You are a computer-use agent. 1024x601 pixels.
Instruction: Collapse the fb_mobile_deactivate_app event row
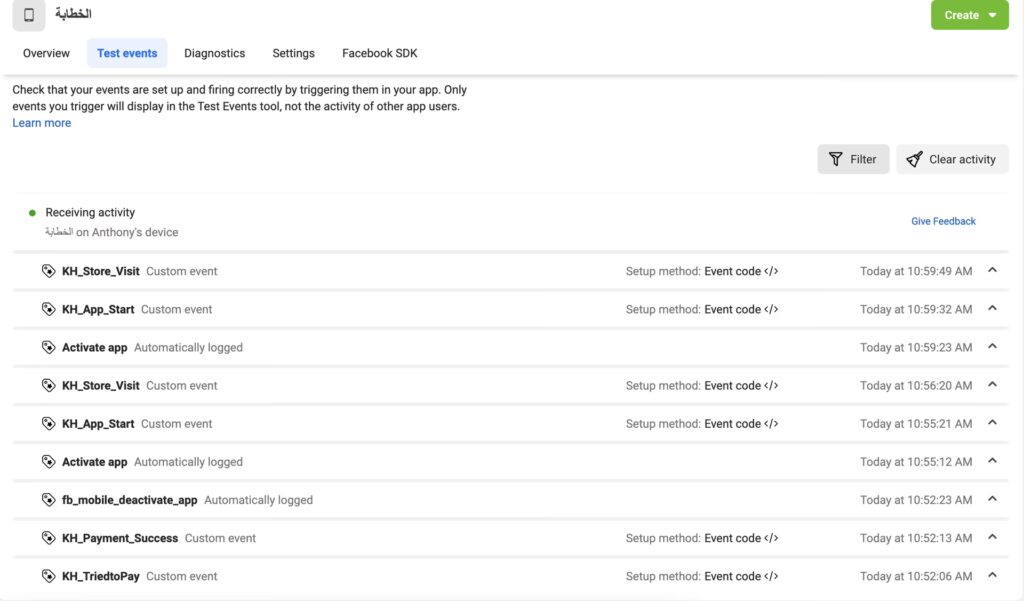point(992,499)
